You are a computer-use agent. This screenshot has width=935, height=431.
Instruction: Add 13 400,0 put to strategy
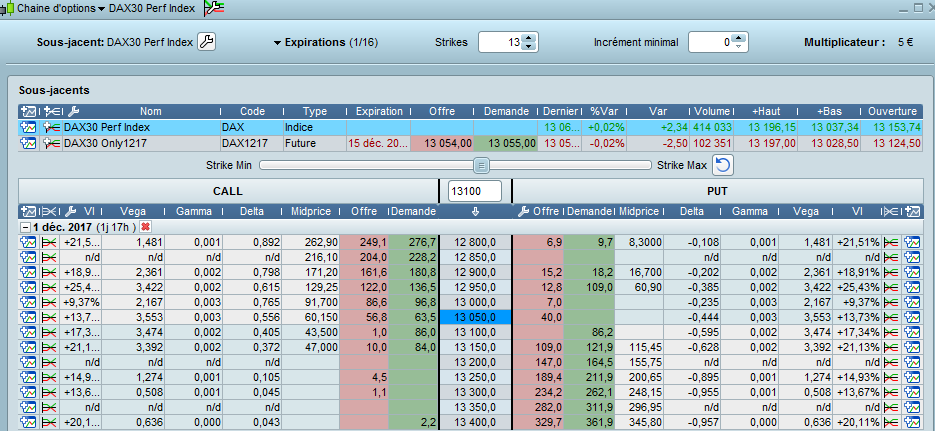891,422
